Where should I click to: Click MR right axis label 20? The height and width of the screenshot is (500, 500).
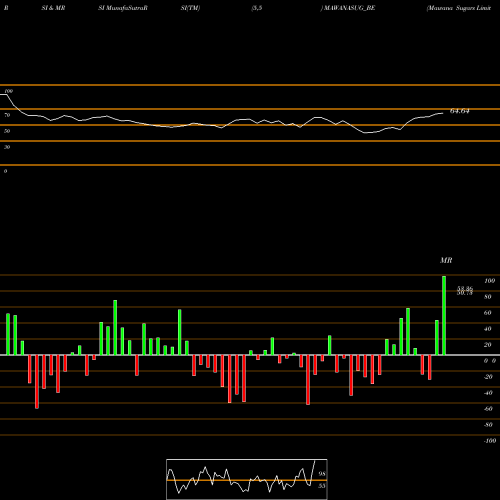pos(488,345)
